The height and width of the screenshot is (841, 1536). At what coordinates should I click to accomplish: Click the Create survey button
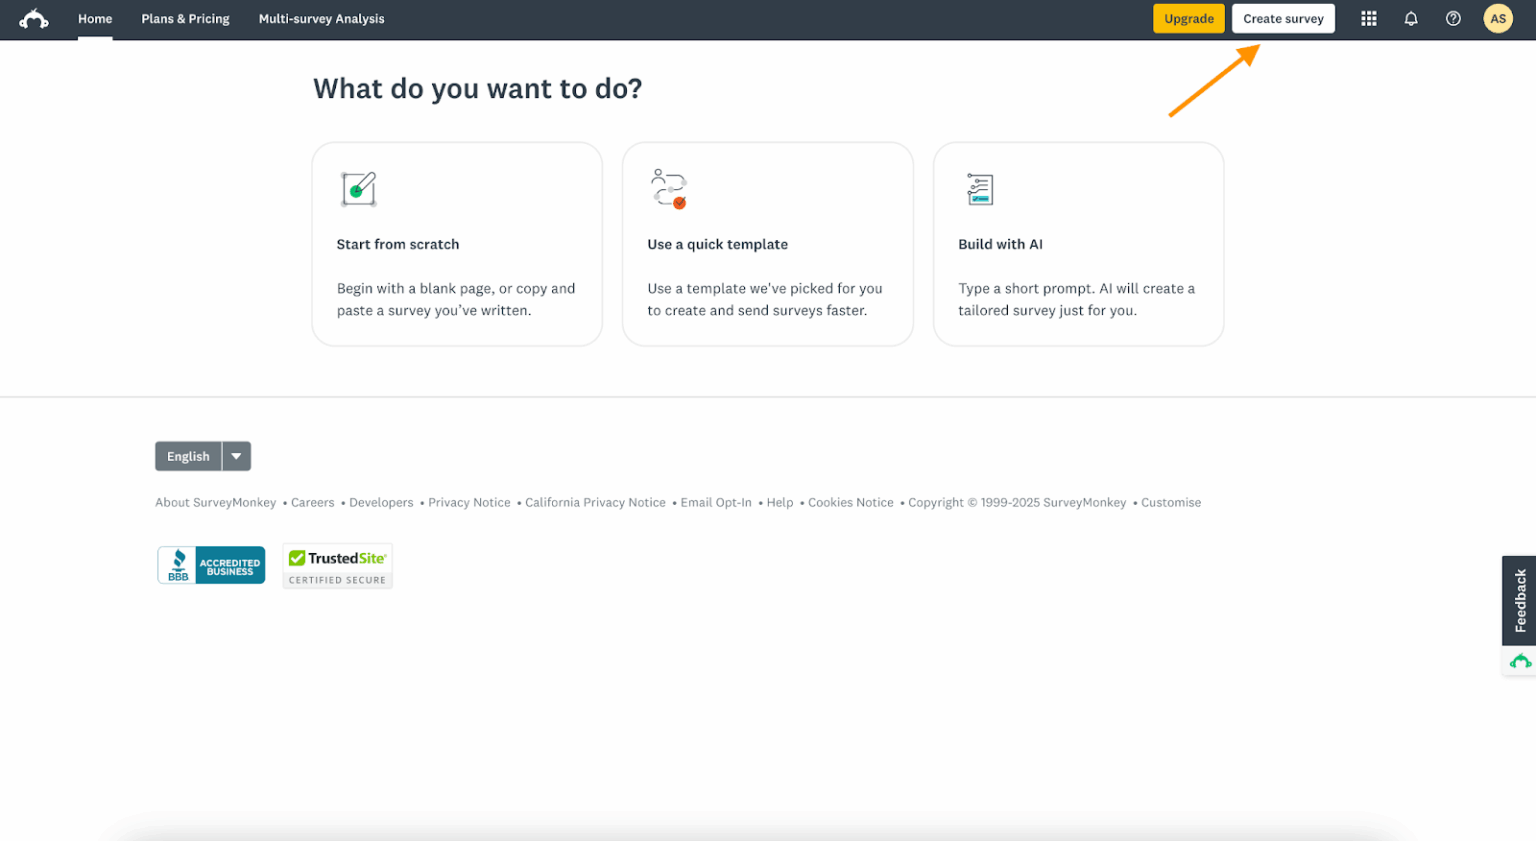coord(1283,18)
